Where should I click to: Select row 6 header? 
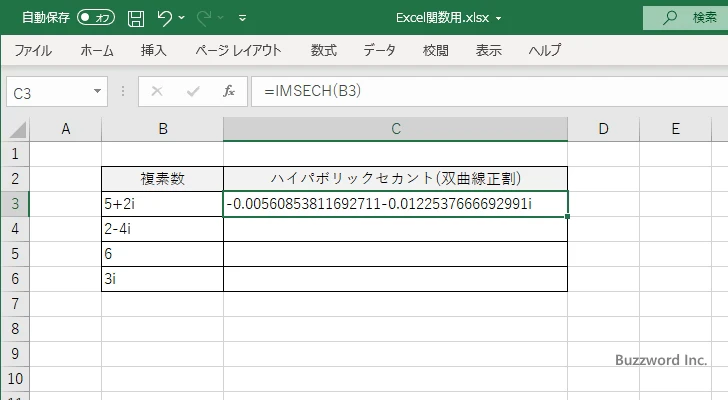(15, 279)
